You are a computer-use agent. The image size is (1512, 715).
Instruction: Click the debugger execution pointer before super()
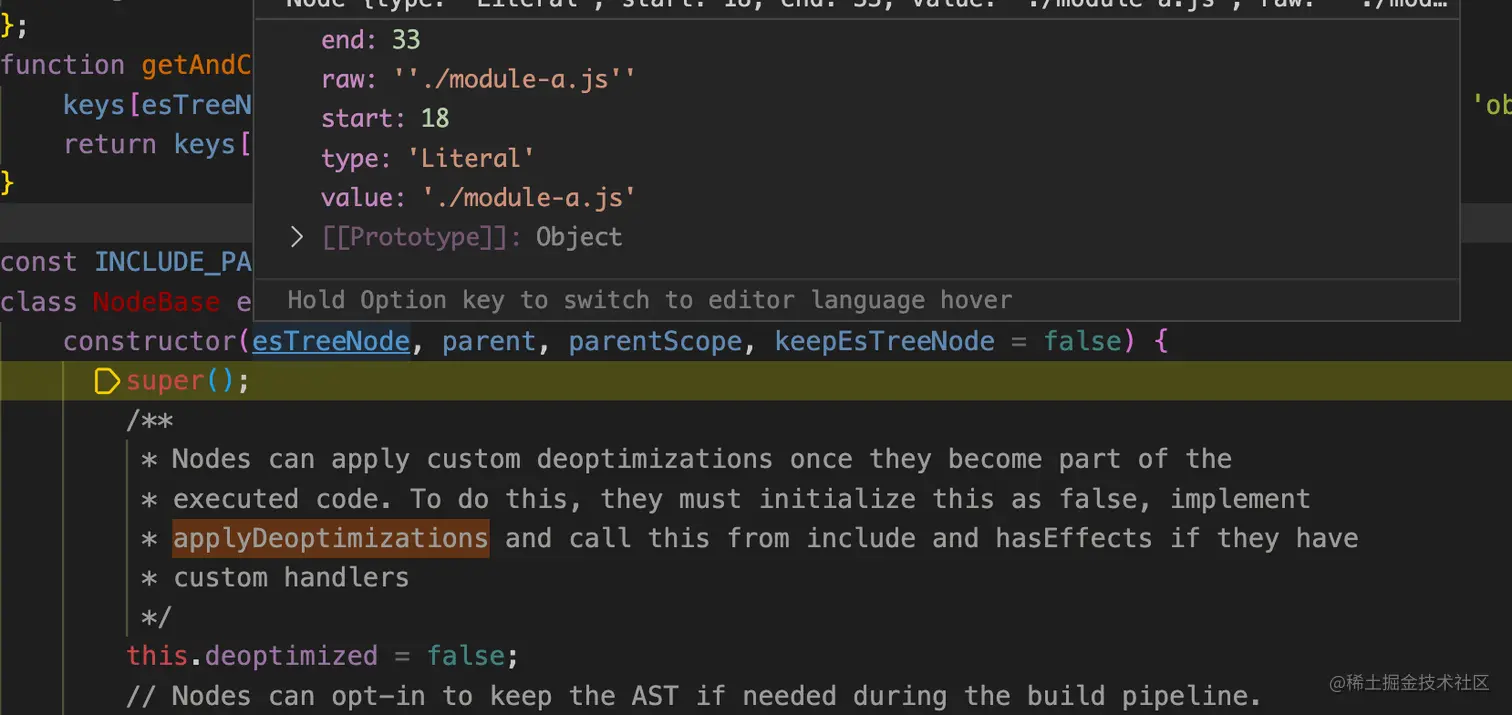107,381
